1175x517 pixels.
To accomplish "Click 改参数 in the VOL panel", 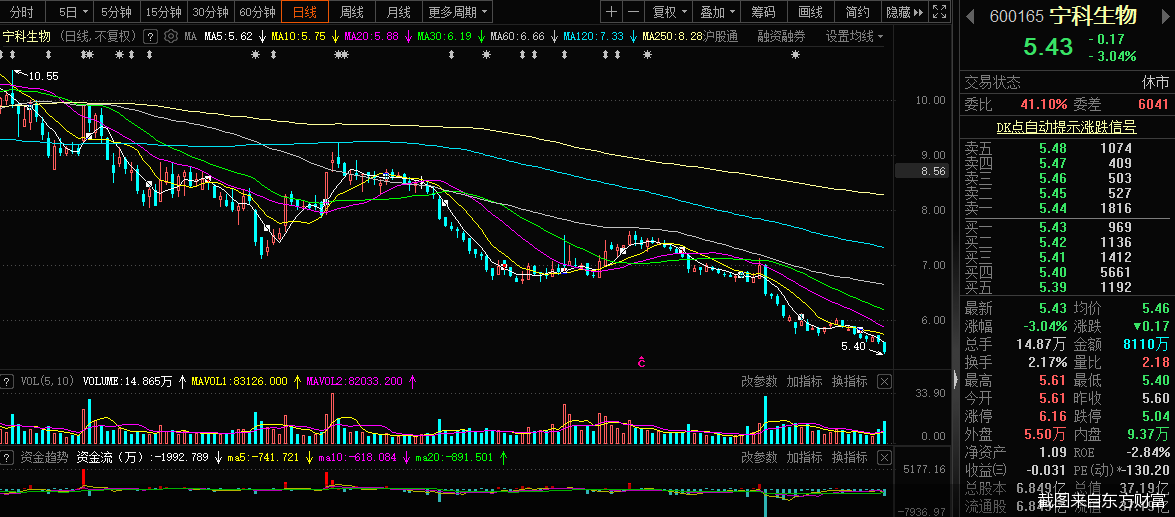I will (x=759, y=381).
